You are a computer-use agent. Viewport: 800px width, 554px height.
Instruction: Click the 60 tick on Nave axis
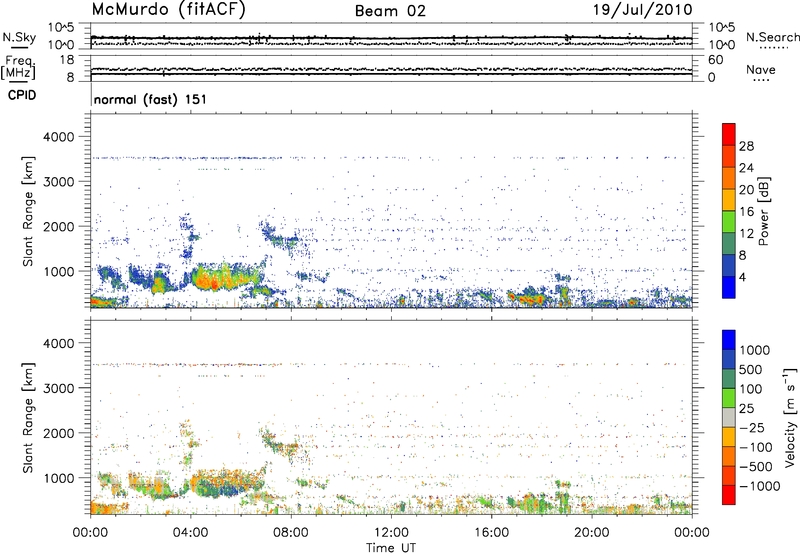point(715,60)
